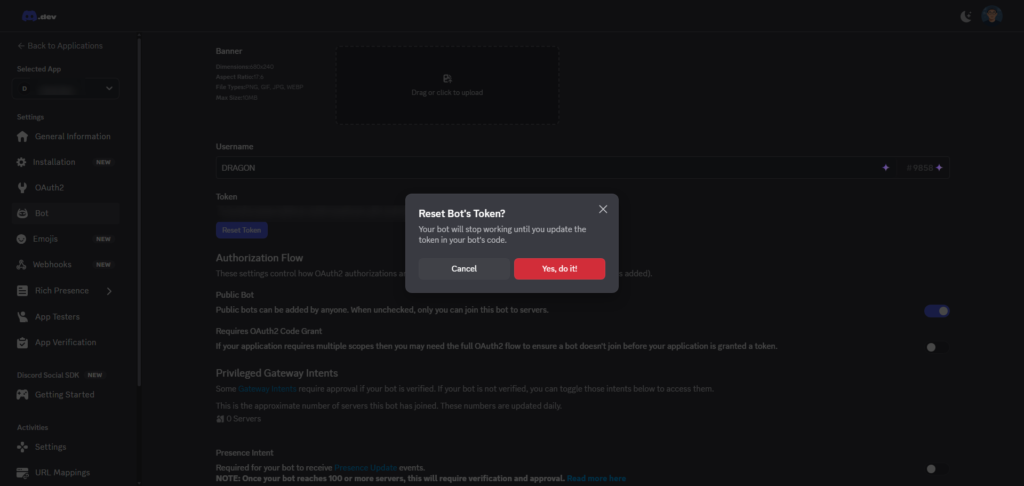This screenshot has width=1024, height=486.
Task: Select the Bot sidebar item
Action: (x=66, y=213)
